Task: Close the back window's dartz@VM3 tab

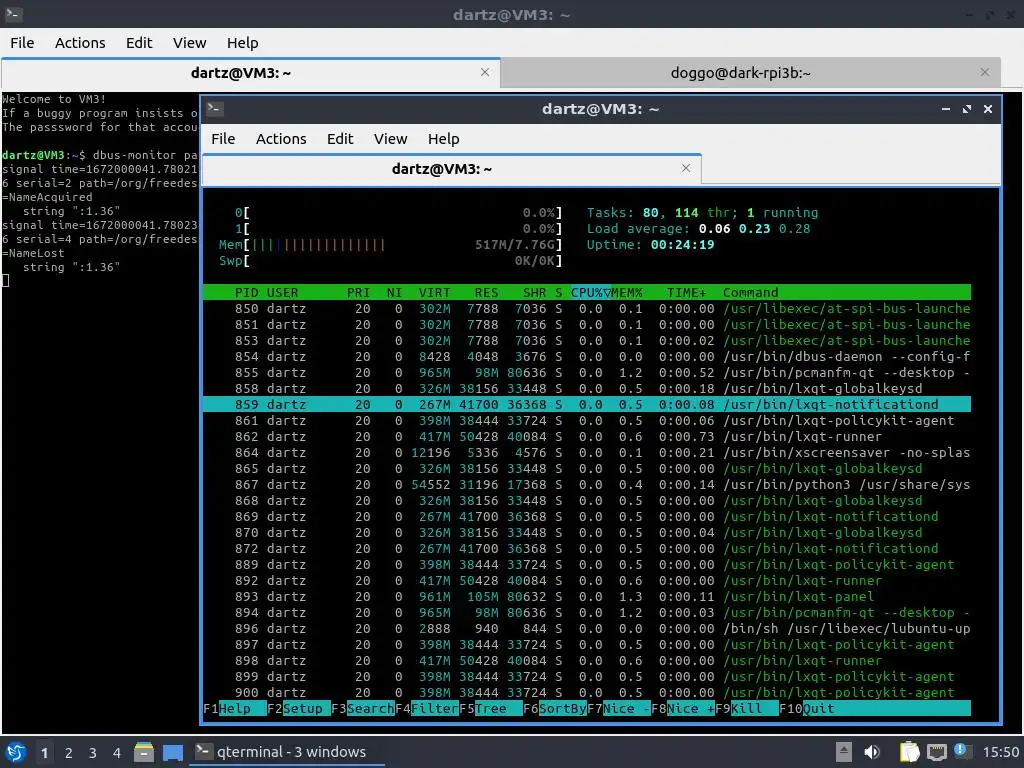Action: tap(485, 72)
